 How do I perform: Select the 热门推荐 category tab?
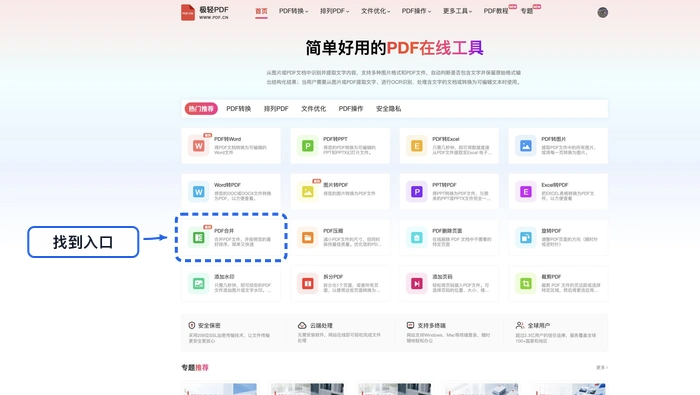[x=201, y=108]
